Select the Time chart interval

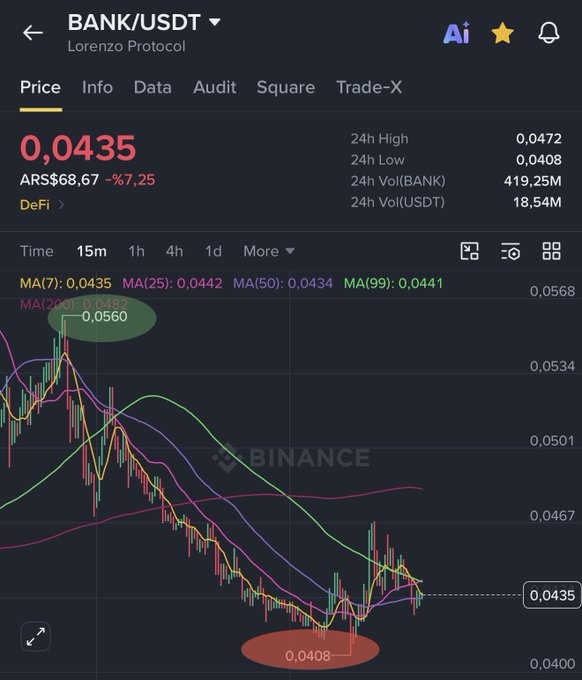pyautogui.click(x=37, y=251)
